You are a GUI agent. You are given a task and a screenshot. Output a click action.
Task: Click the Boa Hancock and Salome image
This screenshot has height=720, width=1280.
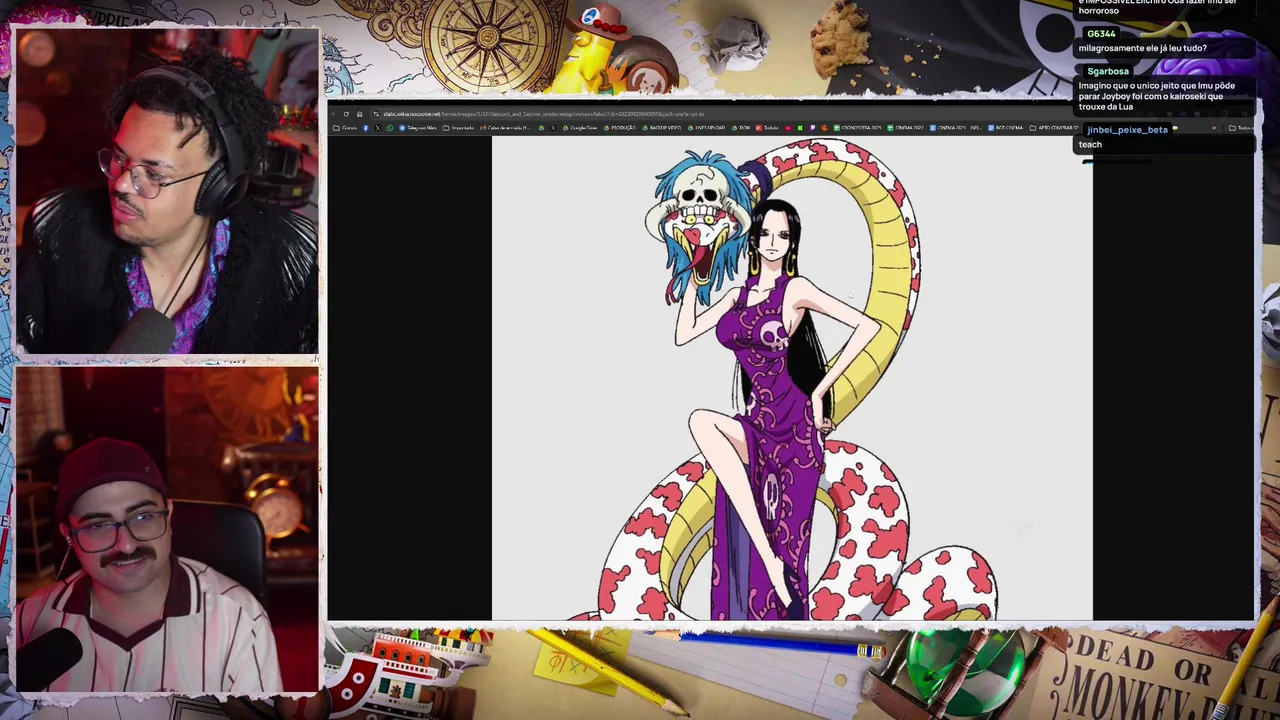click(792, 378)
